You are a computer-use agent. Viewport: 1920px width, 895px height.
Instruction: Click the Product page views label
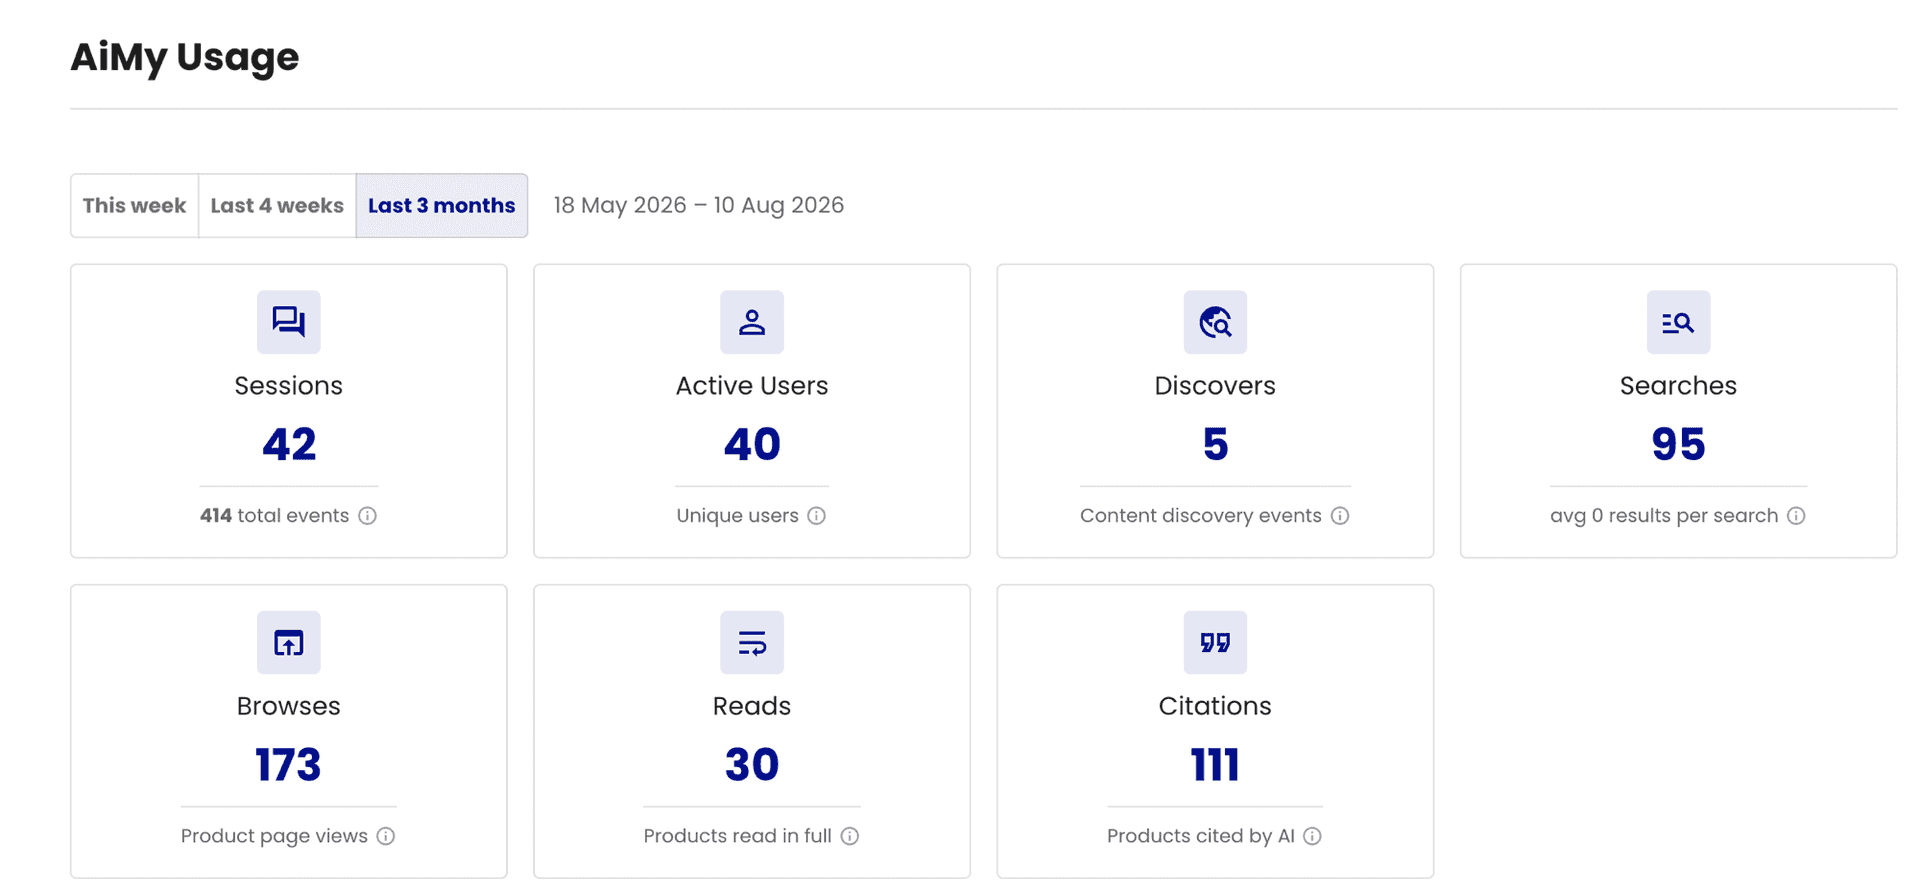tap(274, 836)
